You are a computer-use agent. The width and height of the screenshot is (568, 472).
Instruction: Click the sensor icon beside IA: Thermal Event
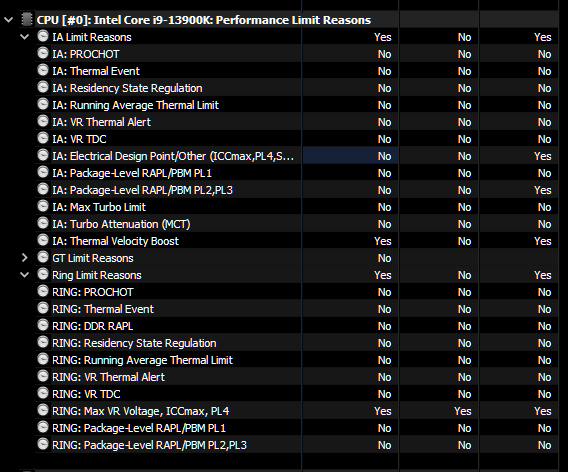point(43,70)
